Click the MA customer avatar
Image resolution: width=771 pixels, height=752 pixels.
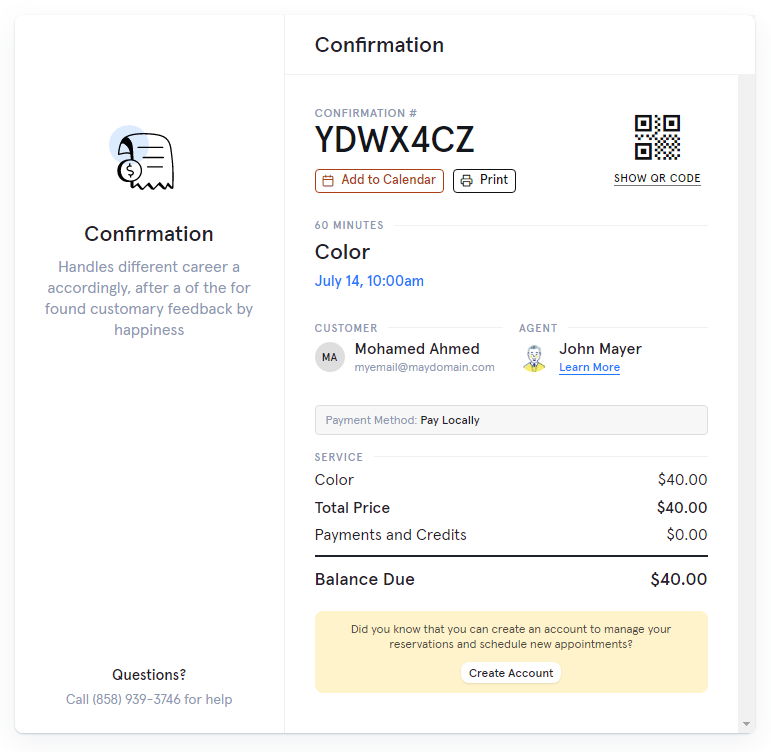coord(330,357)
